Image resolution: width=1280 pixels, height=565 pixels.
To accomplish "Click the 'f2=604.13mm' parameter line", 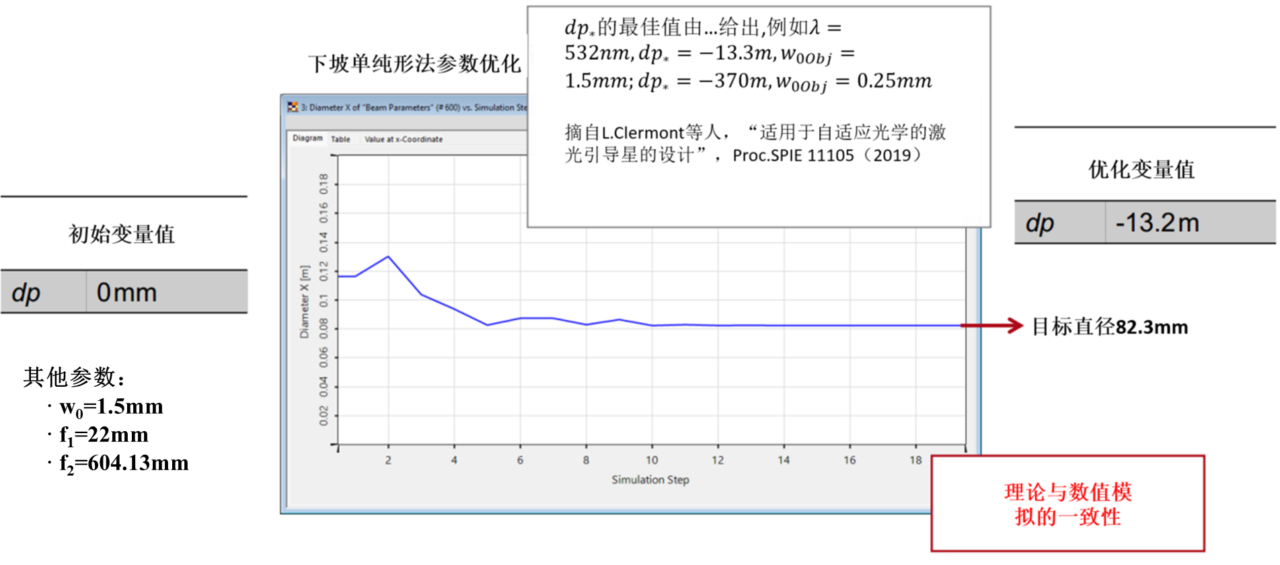I will coord(123,464).
